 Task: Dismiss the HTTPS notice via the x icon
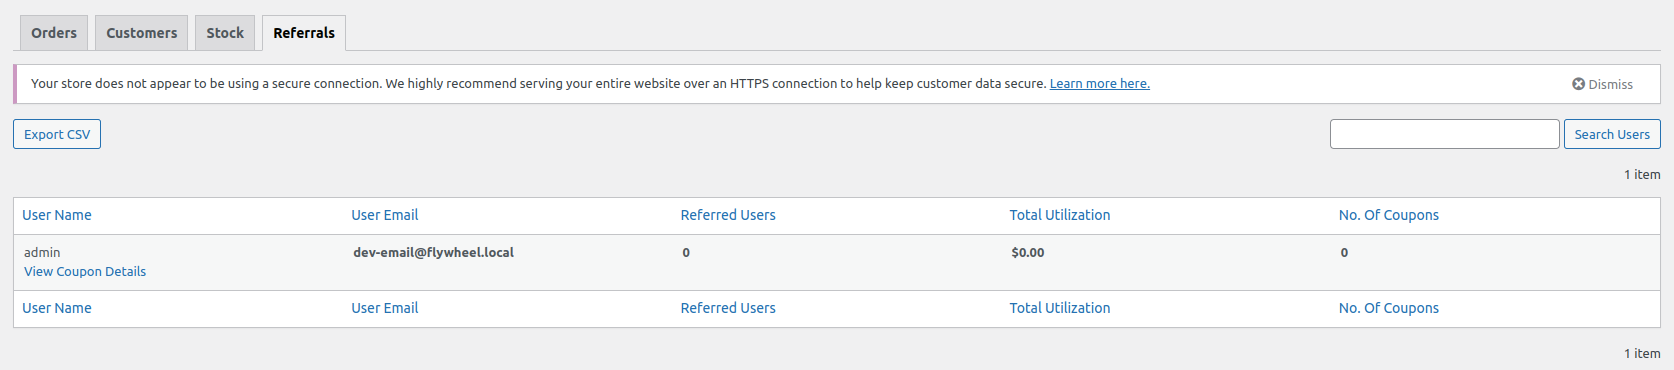click(1578, 84)
